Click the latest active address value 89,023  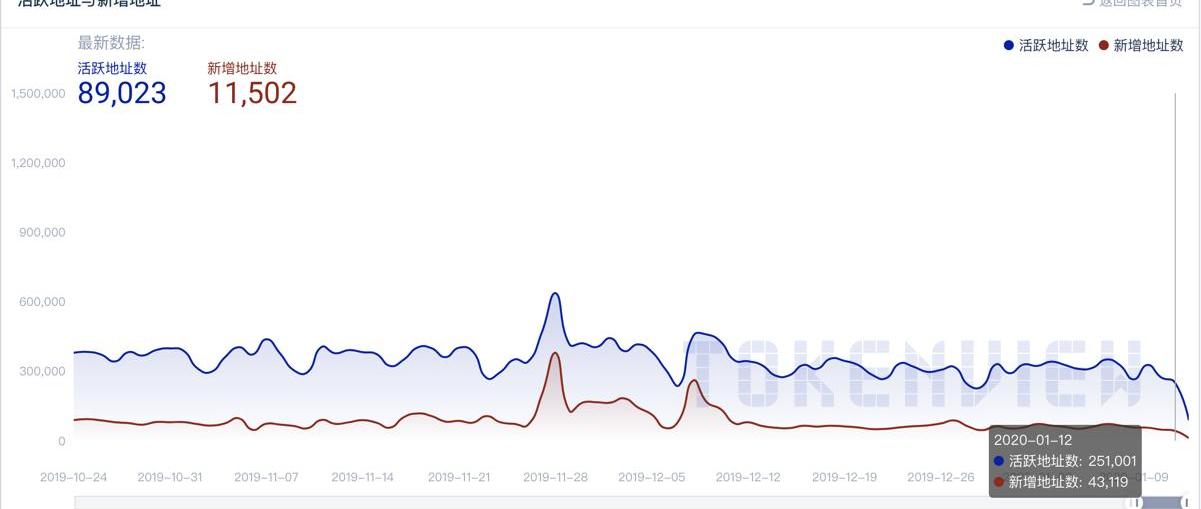[122, 93]
